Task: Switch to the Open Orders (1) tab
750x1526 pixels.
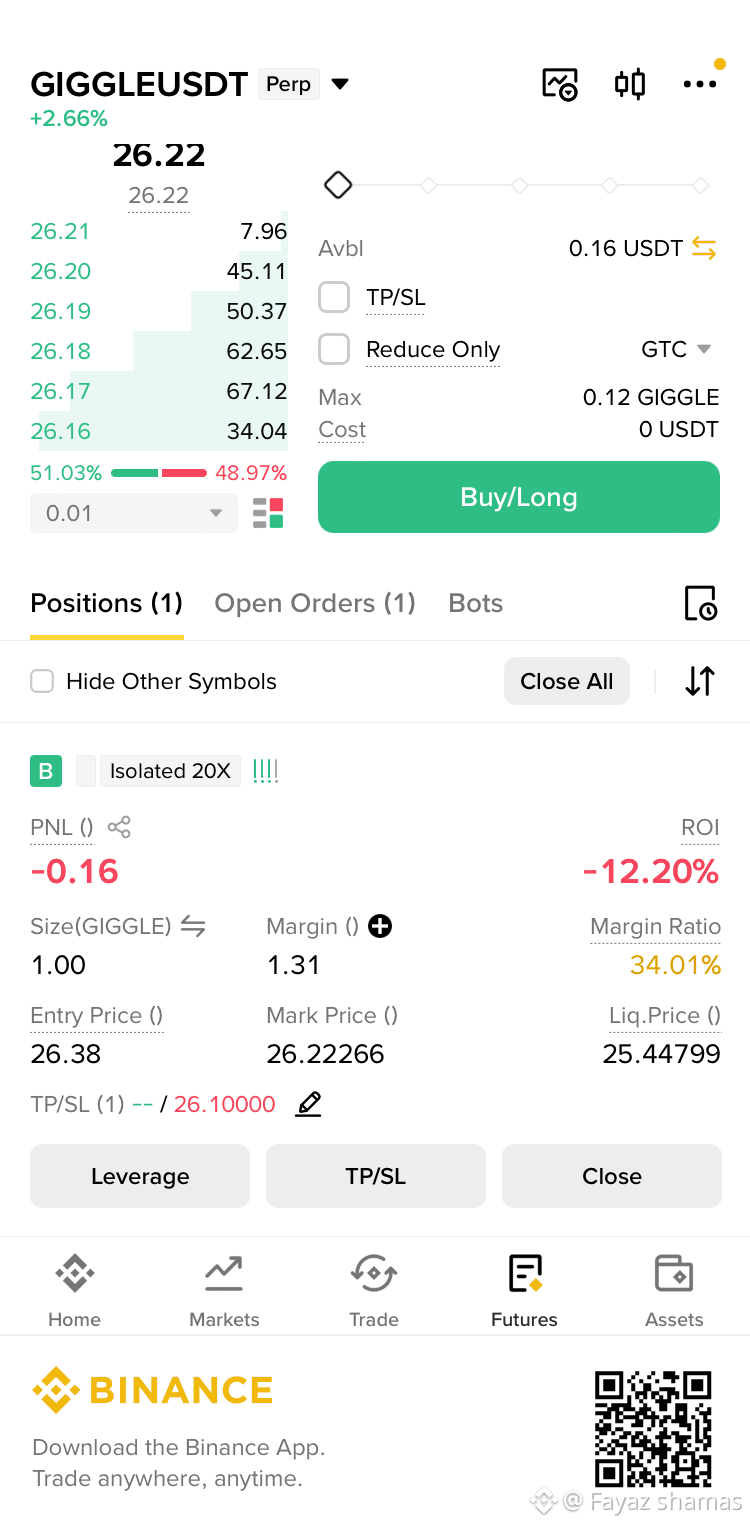Action: (x=315, y=603)
